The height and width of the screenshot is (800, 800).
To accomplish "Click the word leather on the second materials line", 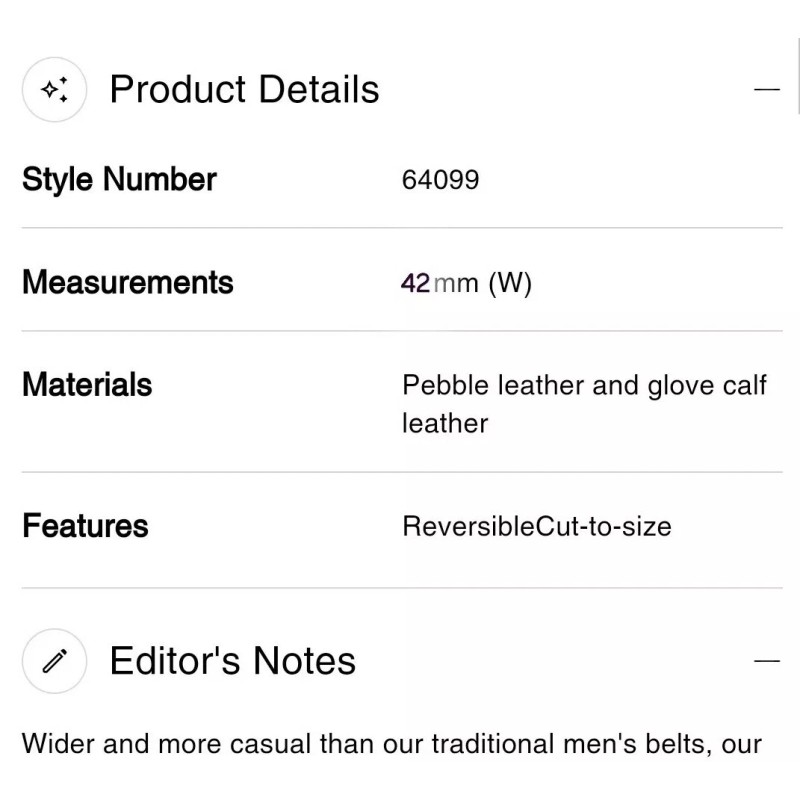I will click(445, 423).
